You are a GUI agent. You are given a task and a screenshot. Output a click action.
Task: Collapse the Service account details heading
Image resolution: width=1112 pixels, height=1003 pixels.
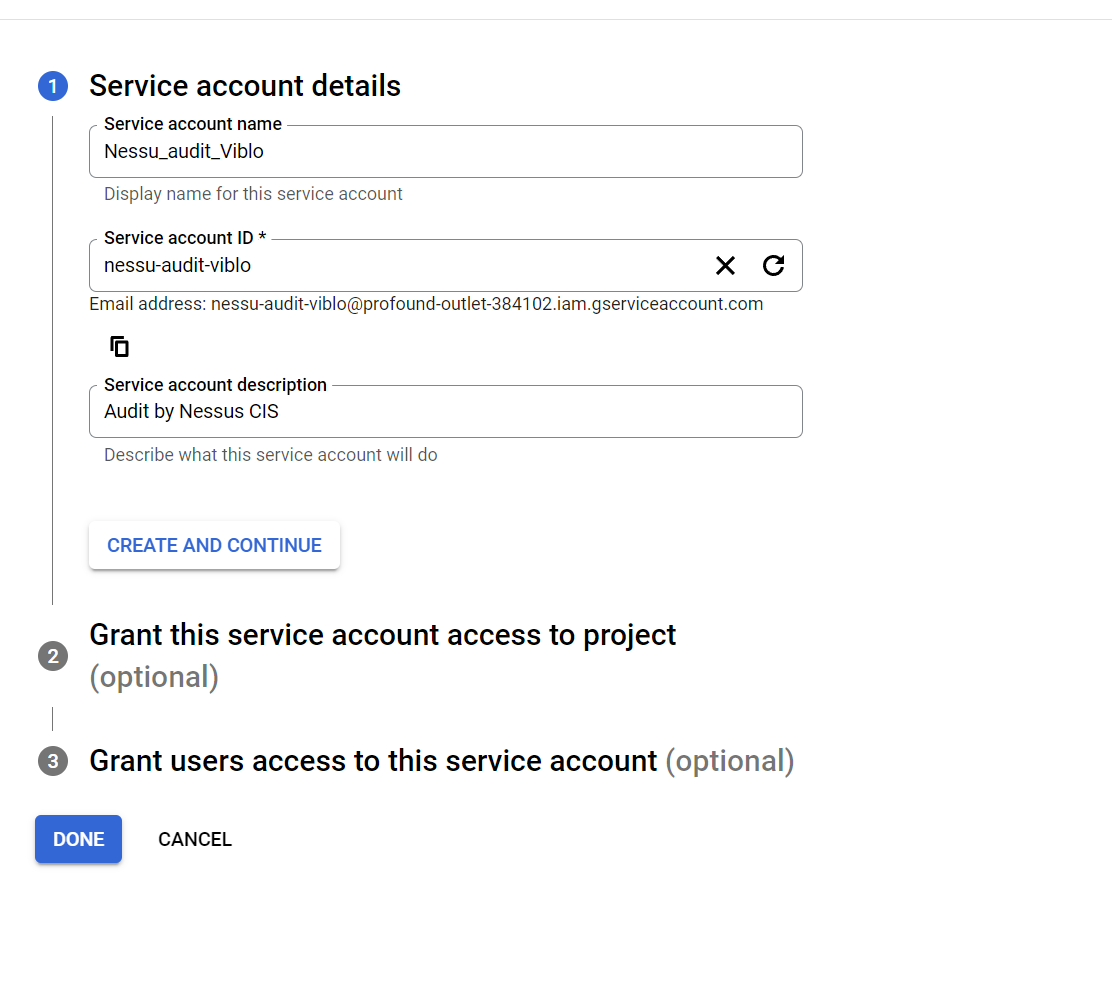tap(245, 86)
